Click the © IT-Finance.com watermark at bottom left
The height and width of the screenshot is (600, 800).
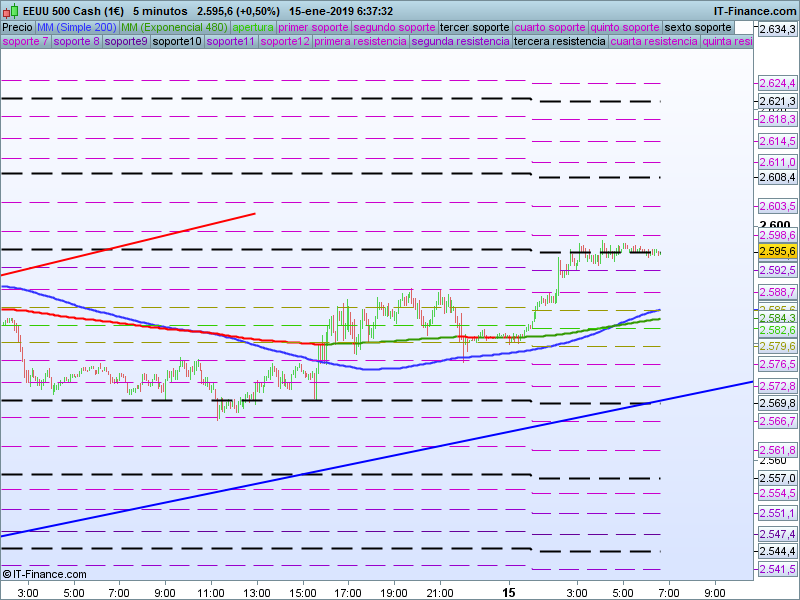[x=45, y=574]
